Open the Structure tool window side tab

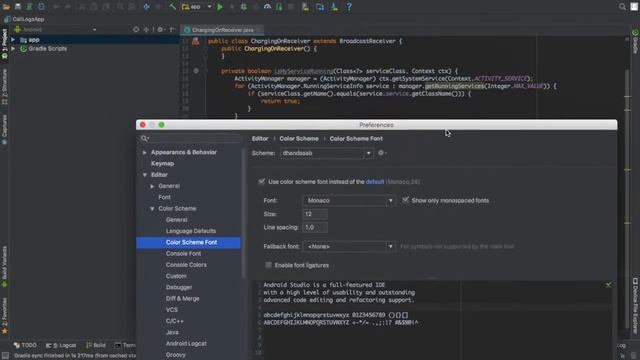4,87
